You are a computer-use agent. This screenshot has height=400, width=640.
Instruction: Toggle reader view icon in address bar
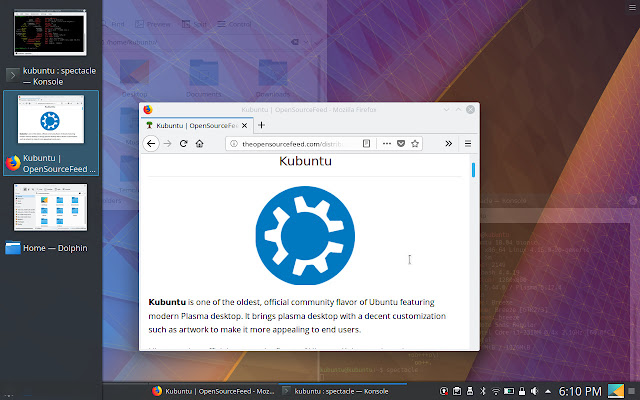(x=367, y=143)
